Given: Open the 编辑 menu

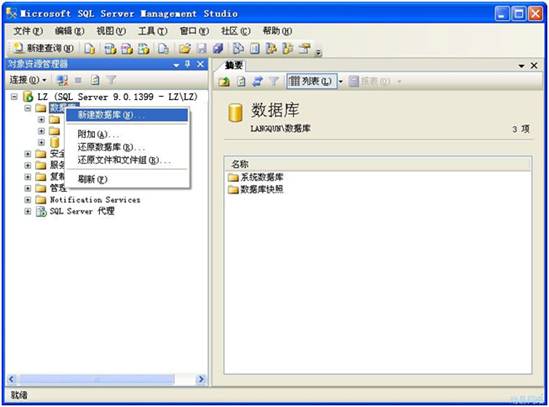Looking at the screenshot, I should [x=69, y=31].
